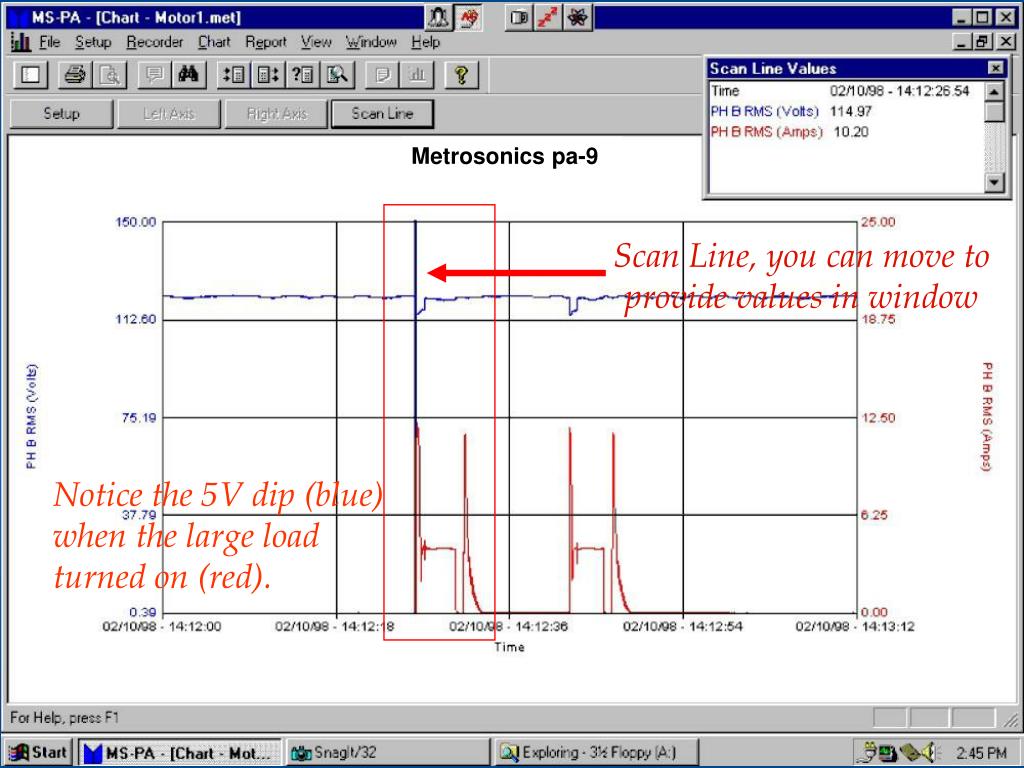Click the 02/10/98 - 14:12:00 time axis label
The height and width of the screenshot is (768, 1024).
coord(162,627)
